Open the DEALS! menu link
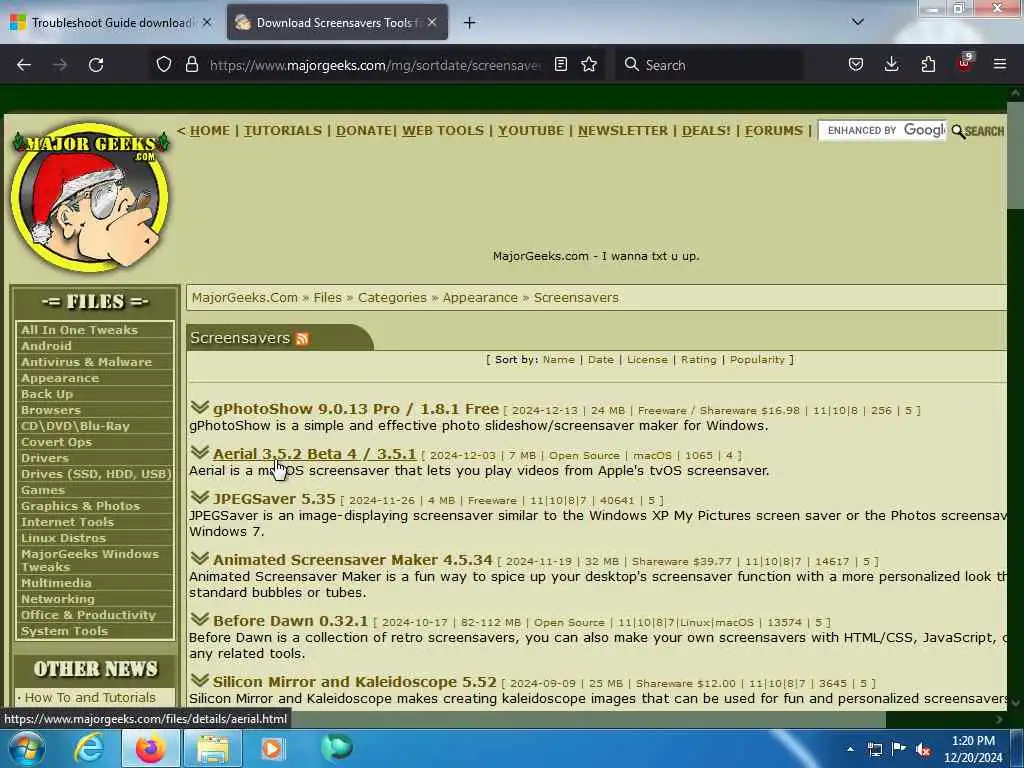This screenshot has height=768, width=1024. pos(706,131)
